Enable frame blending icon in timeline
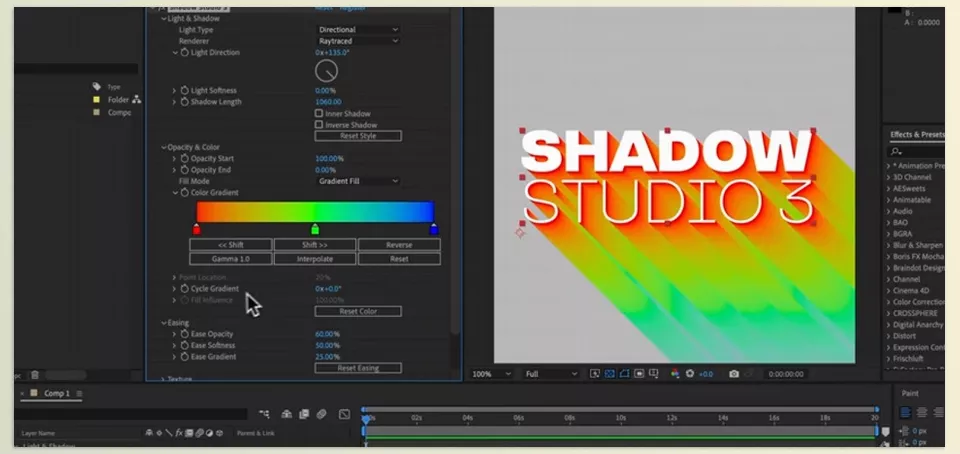The image size is (960, 454). [304, 414]
